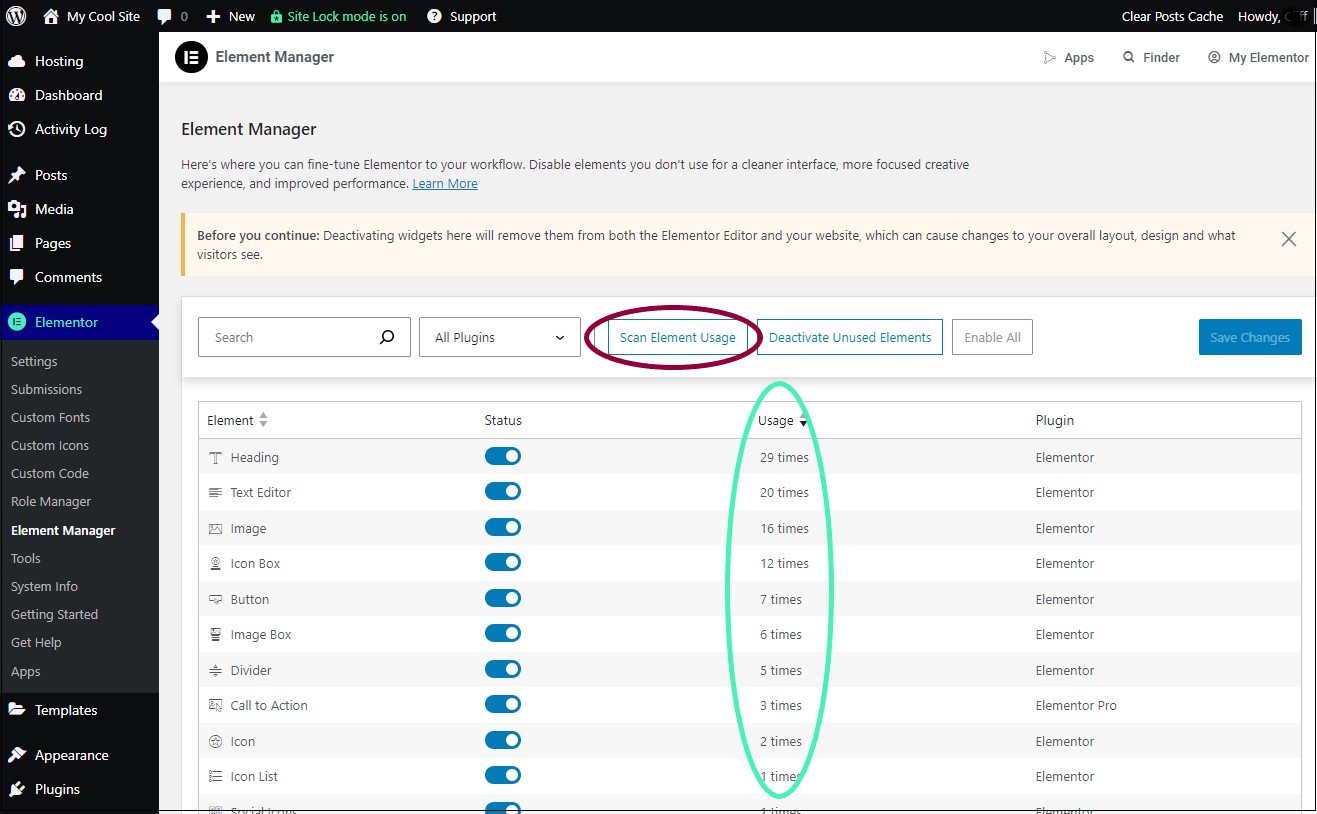
Task: Toggle the Icon List element status
Action: (x=503, y=775)
